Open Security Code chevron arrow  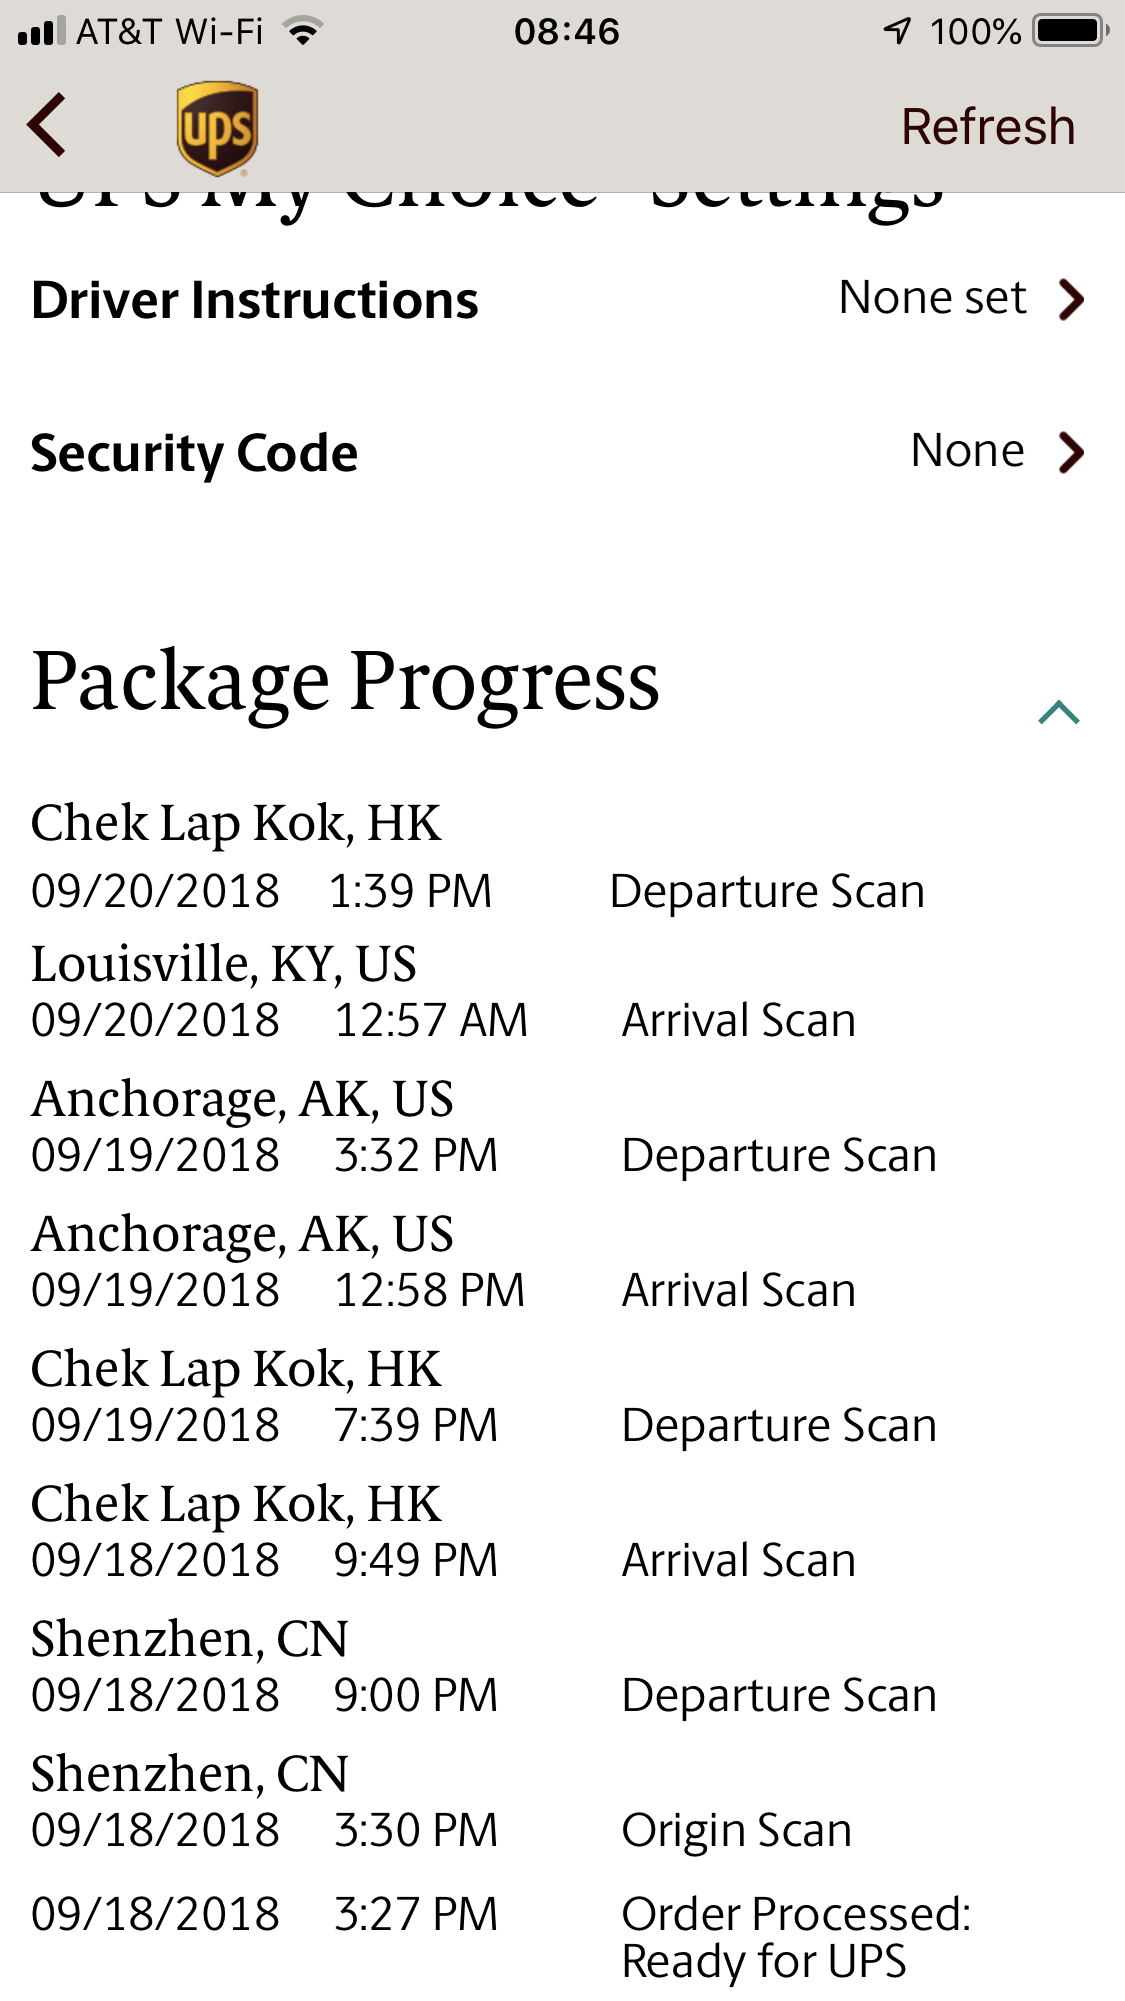(1071, 452)
